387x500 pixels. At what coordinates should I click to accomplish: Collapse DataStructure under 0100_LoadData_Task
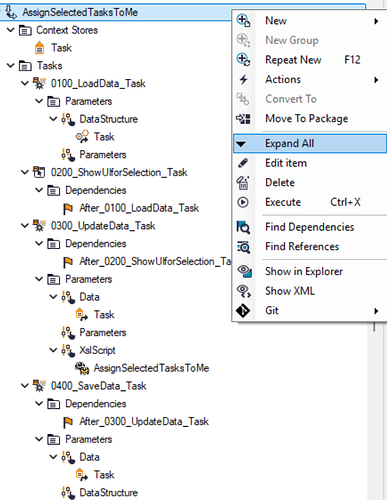53,119
